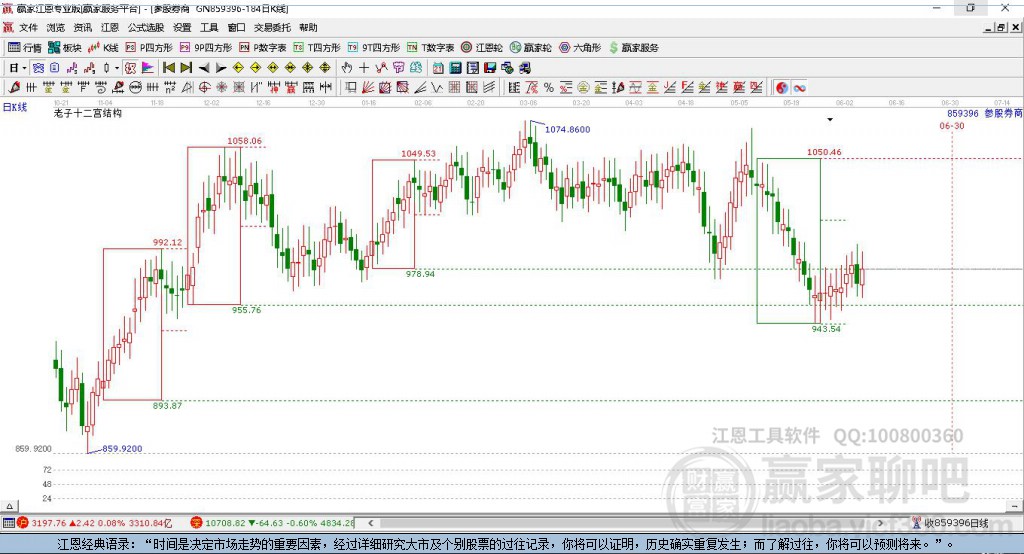Select the red target circle tool
Image resolution: width=1024 pixels, height=554 pixels.
pyautogui.click(x=204, y=88)
